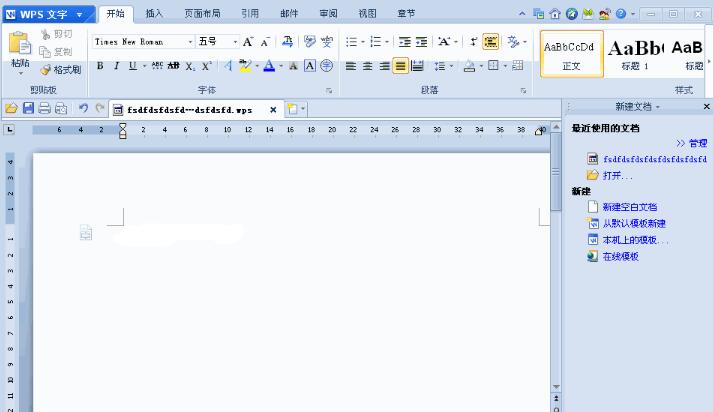Click the Cut (剪切) scissors icon
Screen dimensions: 713x412
pyautogui.click(x=45, y=34)
